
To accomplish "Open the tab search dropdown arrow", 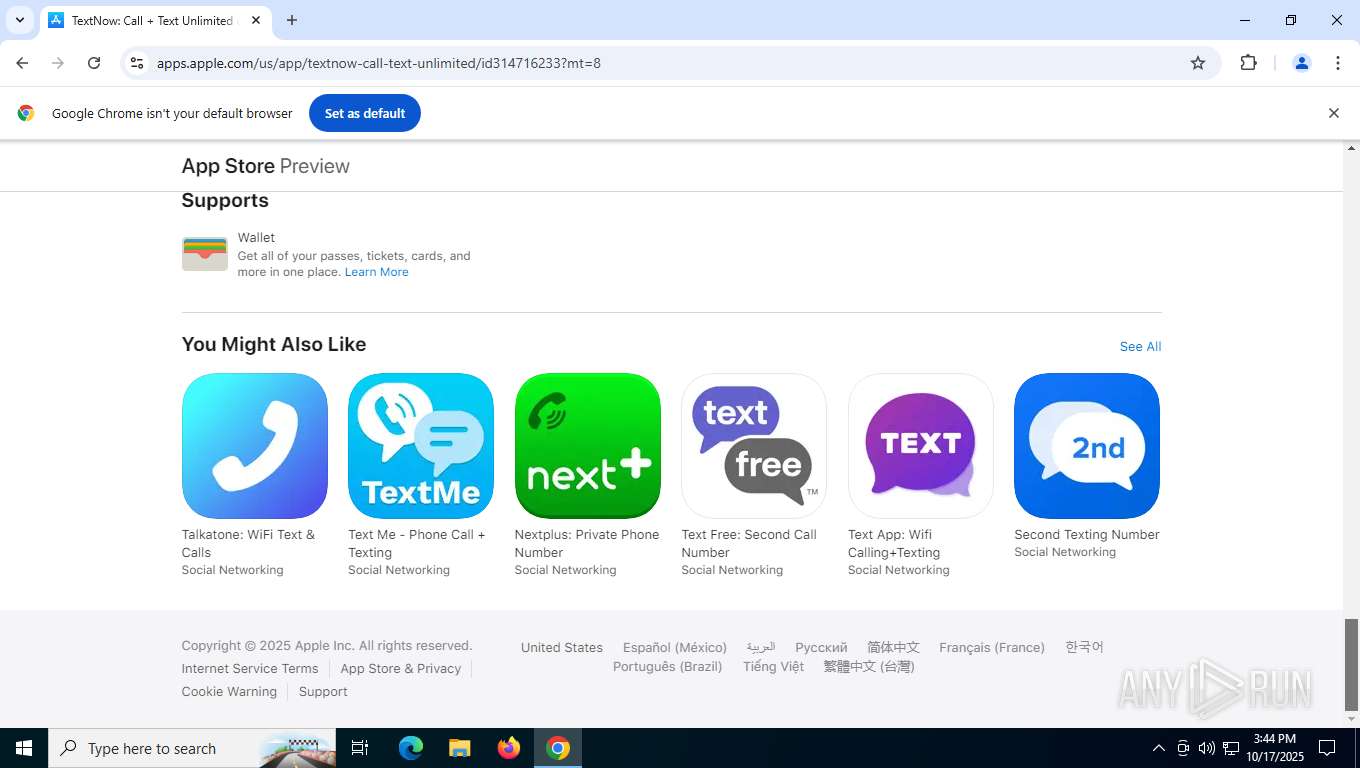I will click(x=19, y=20).
